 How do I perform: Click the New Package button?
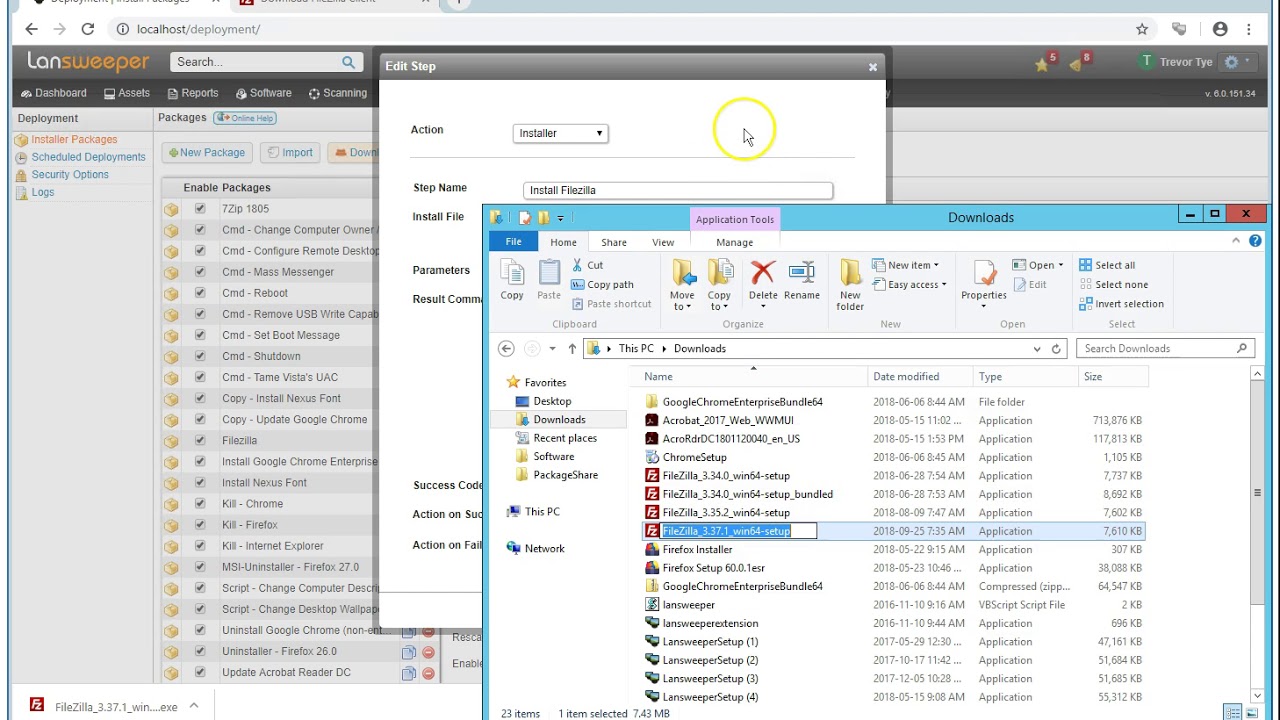click(x=207, y=153)
